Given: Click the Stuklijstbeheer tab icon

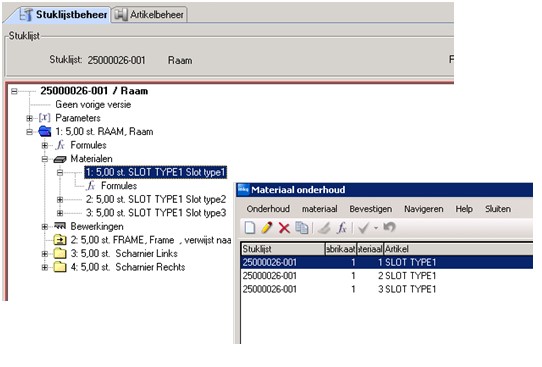Looking at the screenshot, I should 26,15.
